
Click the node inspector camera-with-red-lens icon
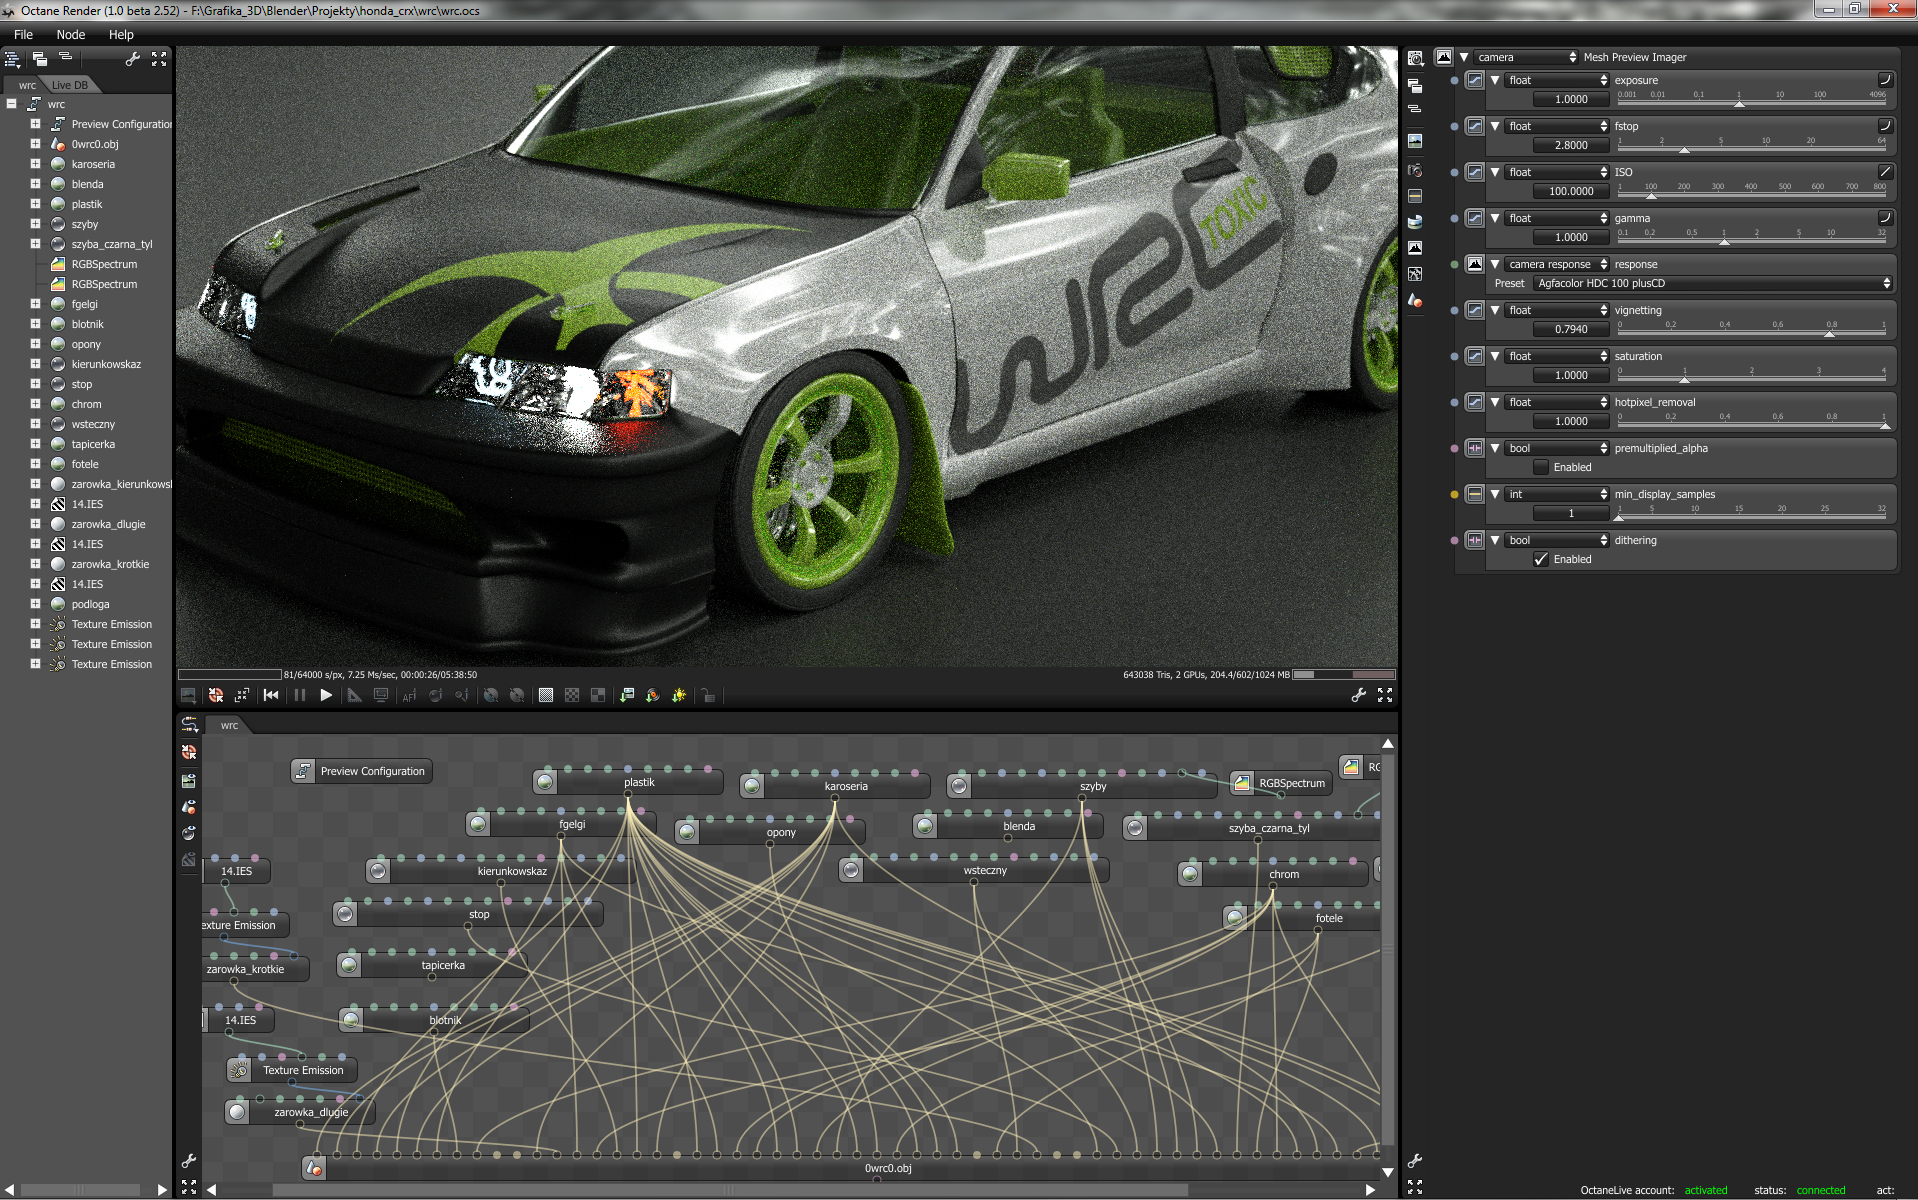1415,170
